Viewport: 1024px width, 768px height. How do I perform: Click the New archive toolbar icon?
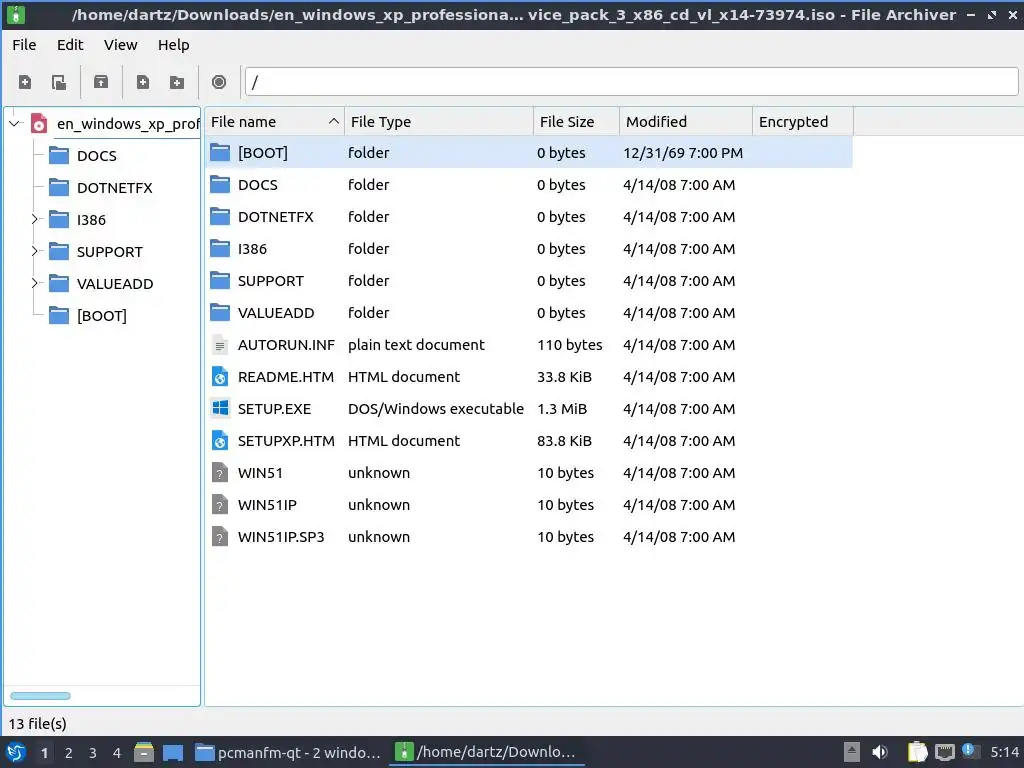click(25, 82)
